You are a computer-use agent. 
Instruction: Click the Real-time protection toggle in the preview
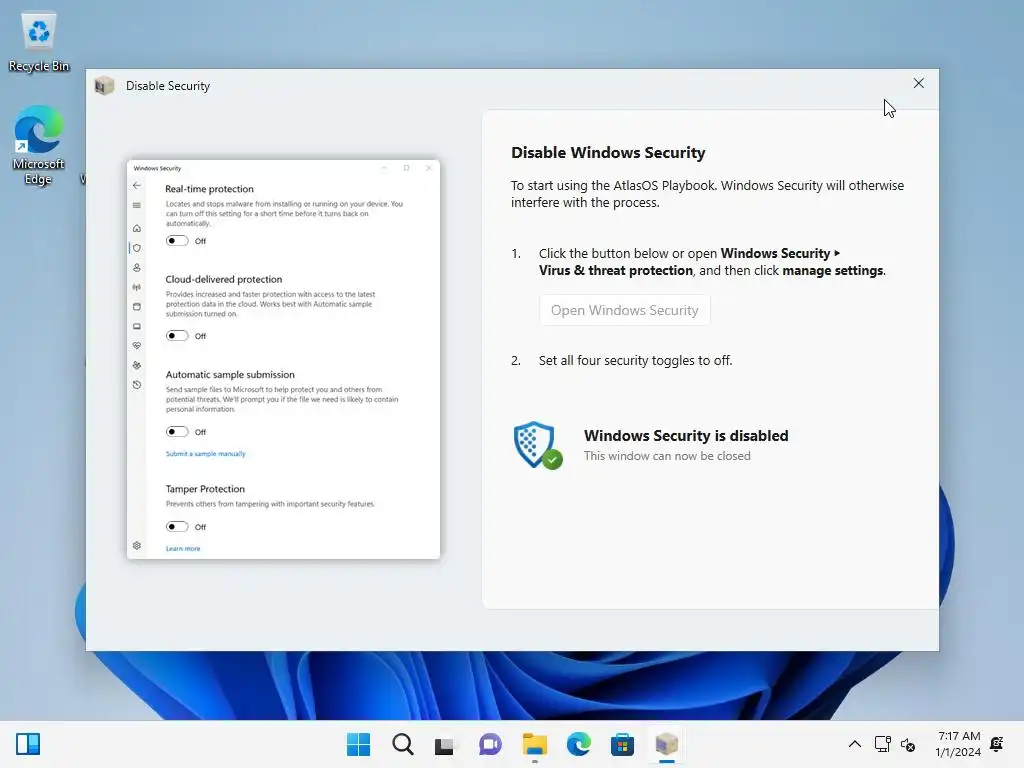[177, 240]
